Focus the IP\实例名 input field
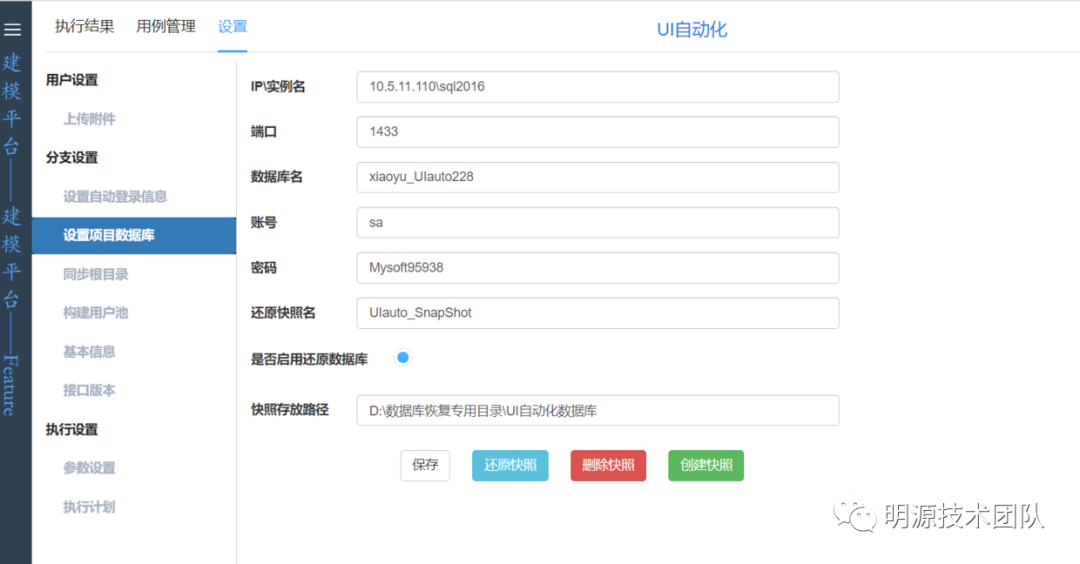 (x=598, y=87)
